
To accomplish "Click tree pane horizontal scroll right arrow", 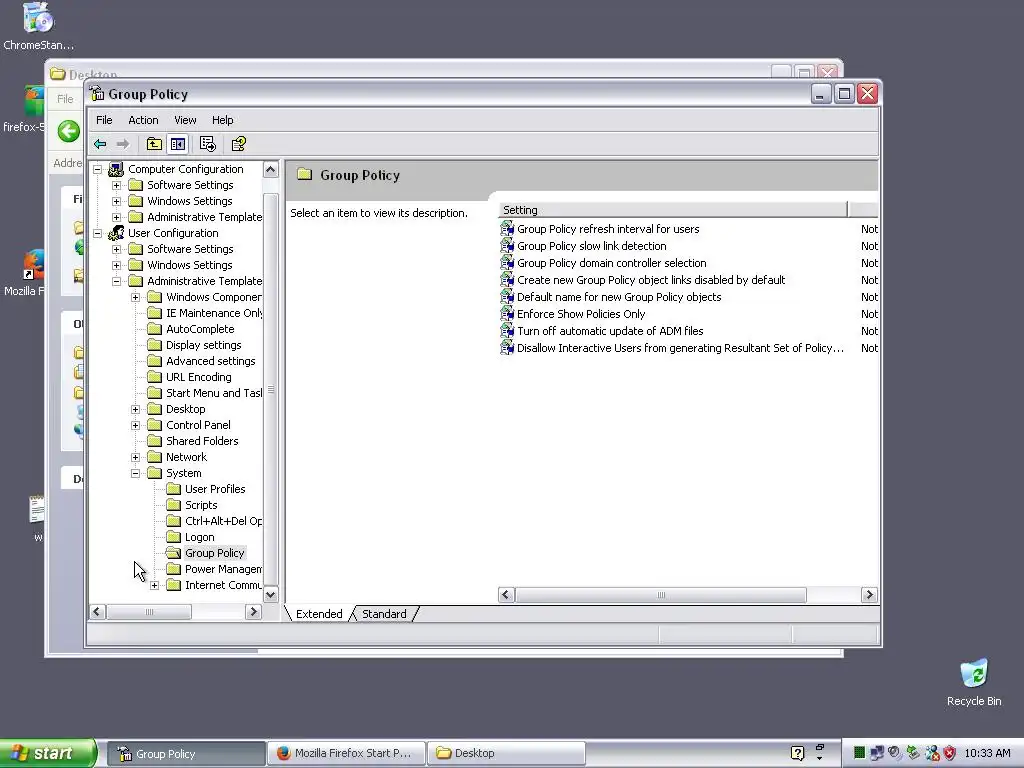I will (x=253, y=612).
